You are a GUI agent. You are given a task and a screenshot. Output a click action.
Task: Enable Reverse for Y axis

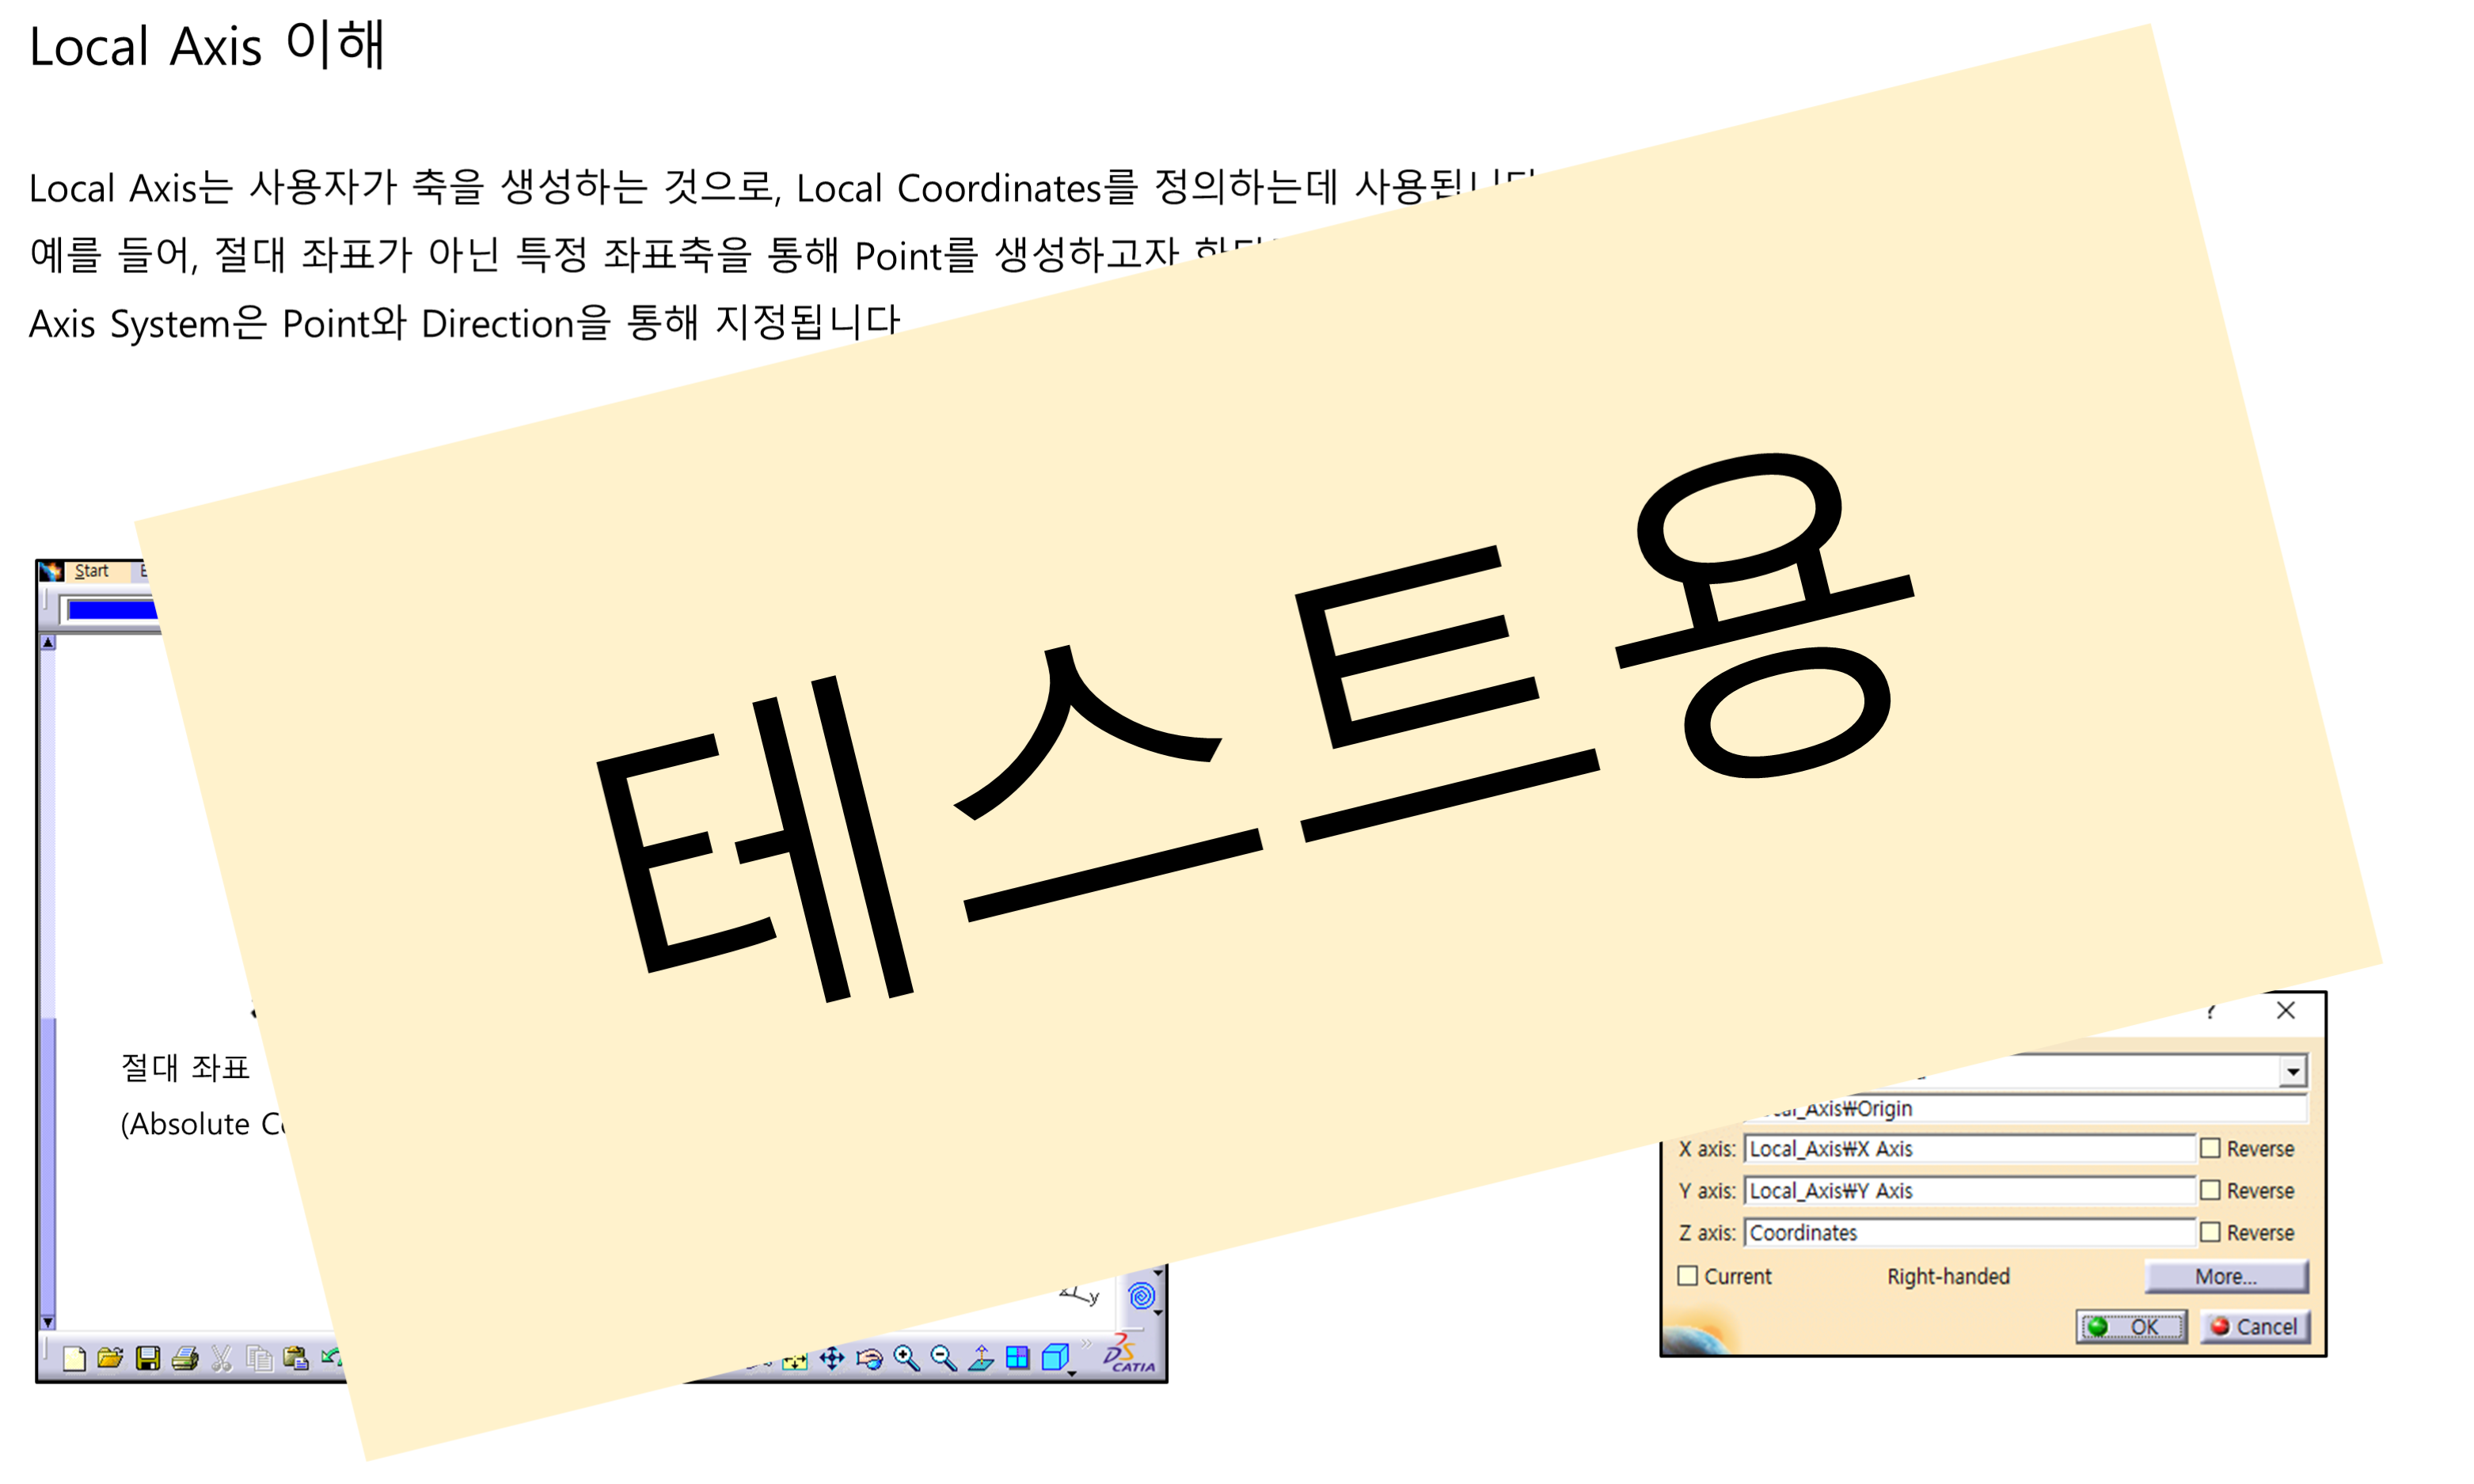click(x=2210, y=1190)
